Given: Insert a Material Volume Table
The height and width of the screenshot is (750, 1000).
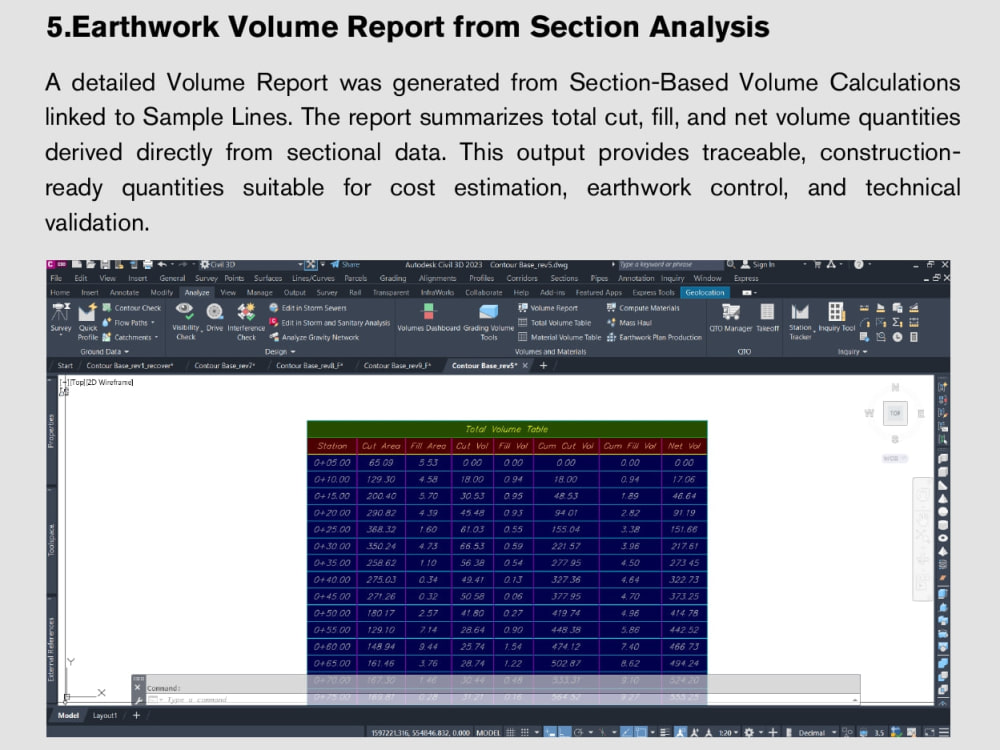Looking at the screenshot, I should pos(559,337).
